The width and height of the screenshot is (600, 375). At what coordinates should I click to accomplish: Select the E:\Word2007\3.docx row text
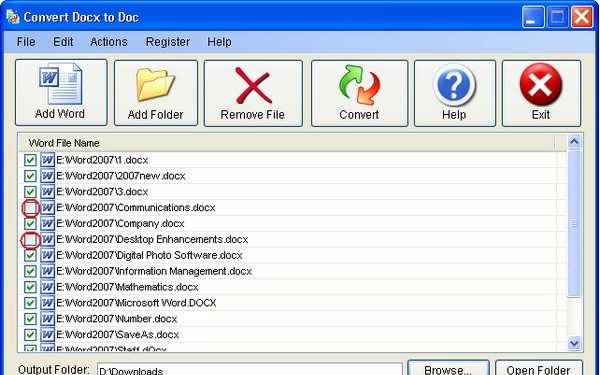[x=102, y=192]
